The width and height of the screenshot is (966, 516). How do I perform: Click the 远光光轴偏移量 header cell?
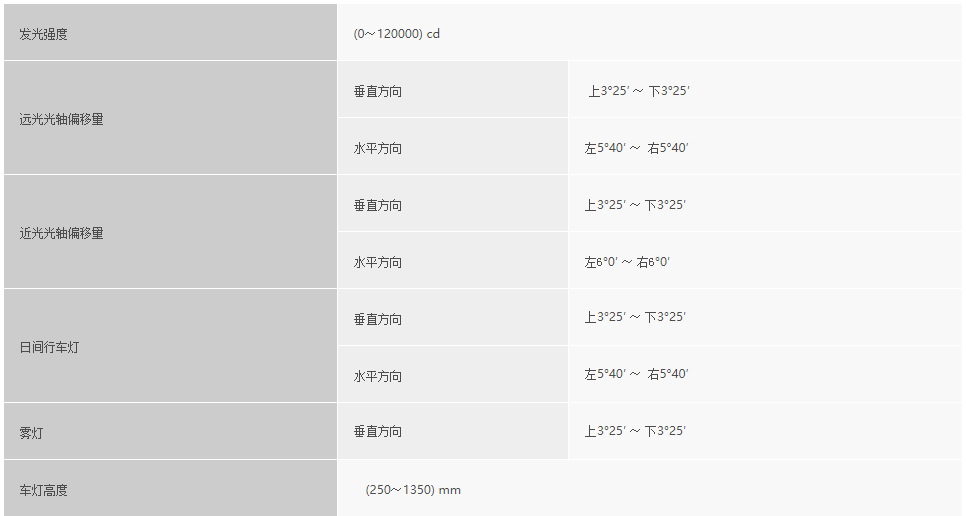[x=170, y=118]
